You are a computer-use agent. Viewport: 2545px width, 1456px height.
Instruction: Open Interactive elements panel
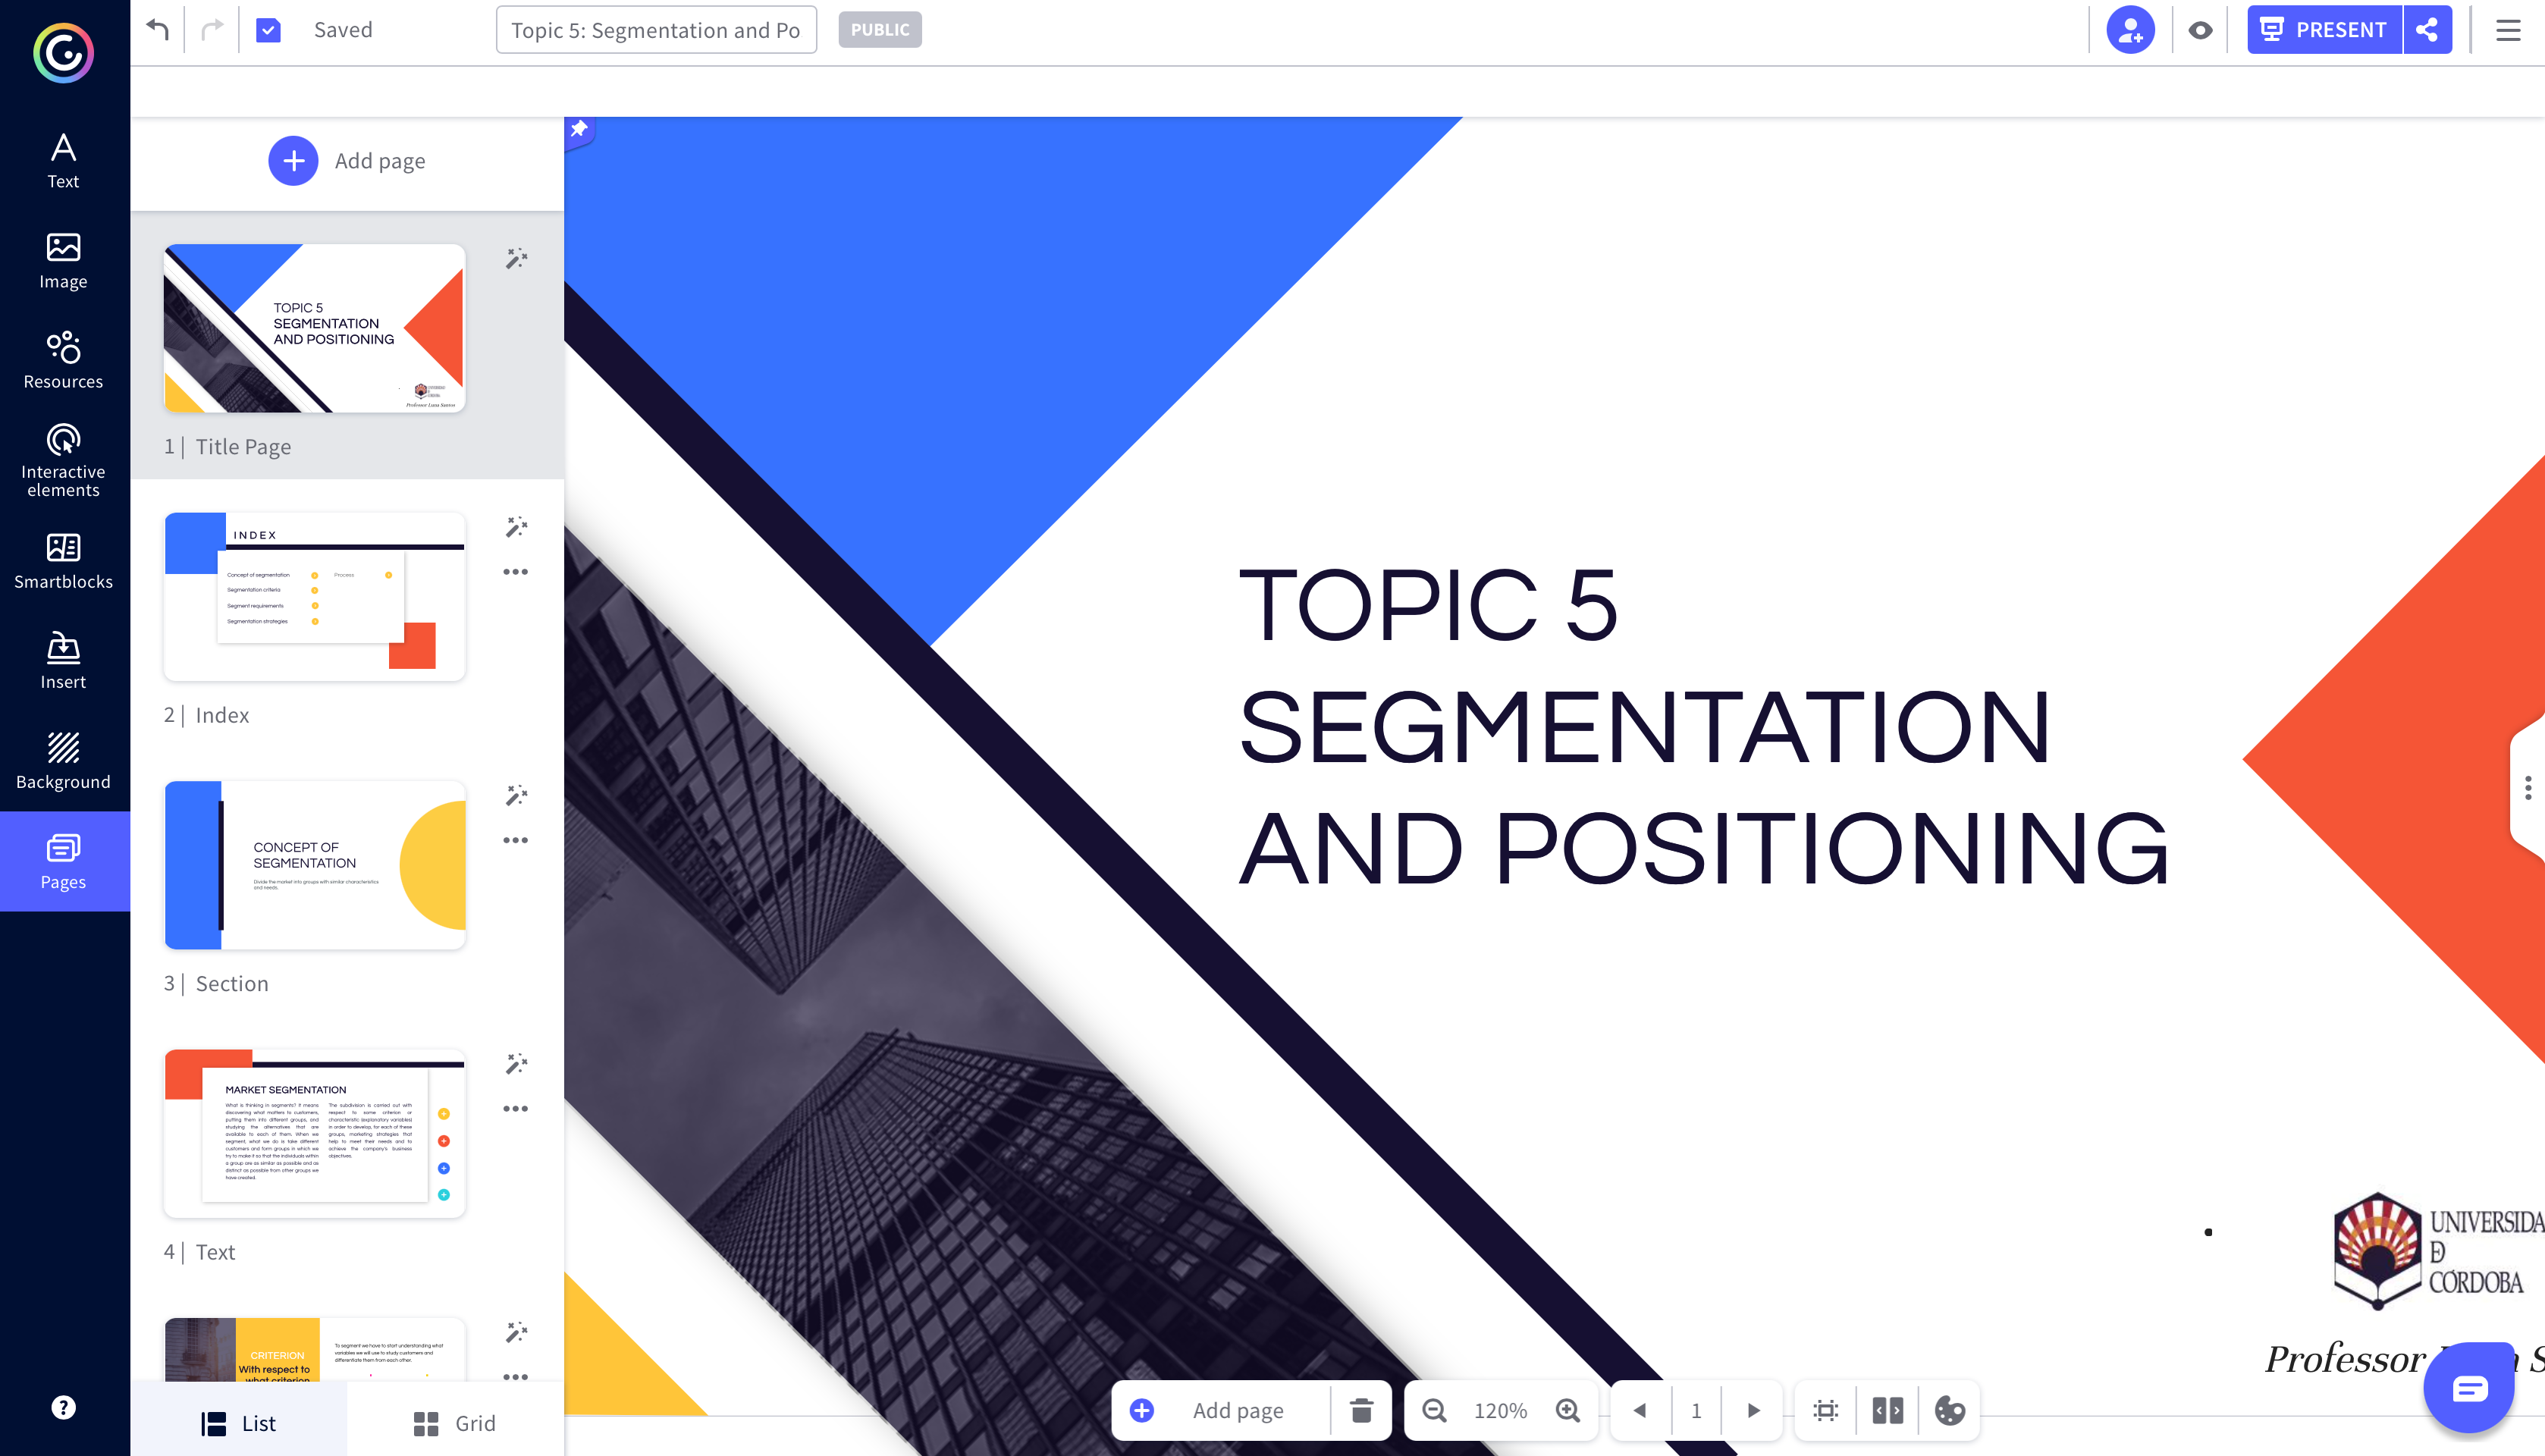(63, 460)
